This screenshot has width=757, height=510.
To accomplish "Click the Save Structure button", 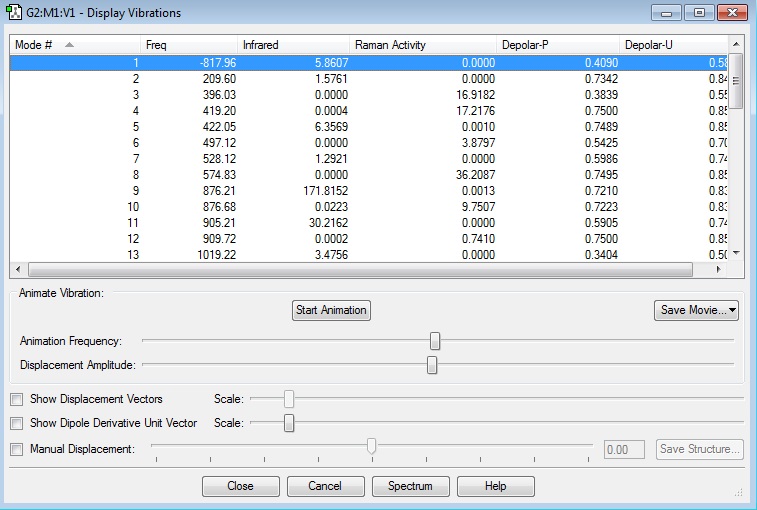I will click(700, 449).
